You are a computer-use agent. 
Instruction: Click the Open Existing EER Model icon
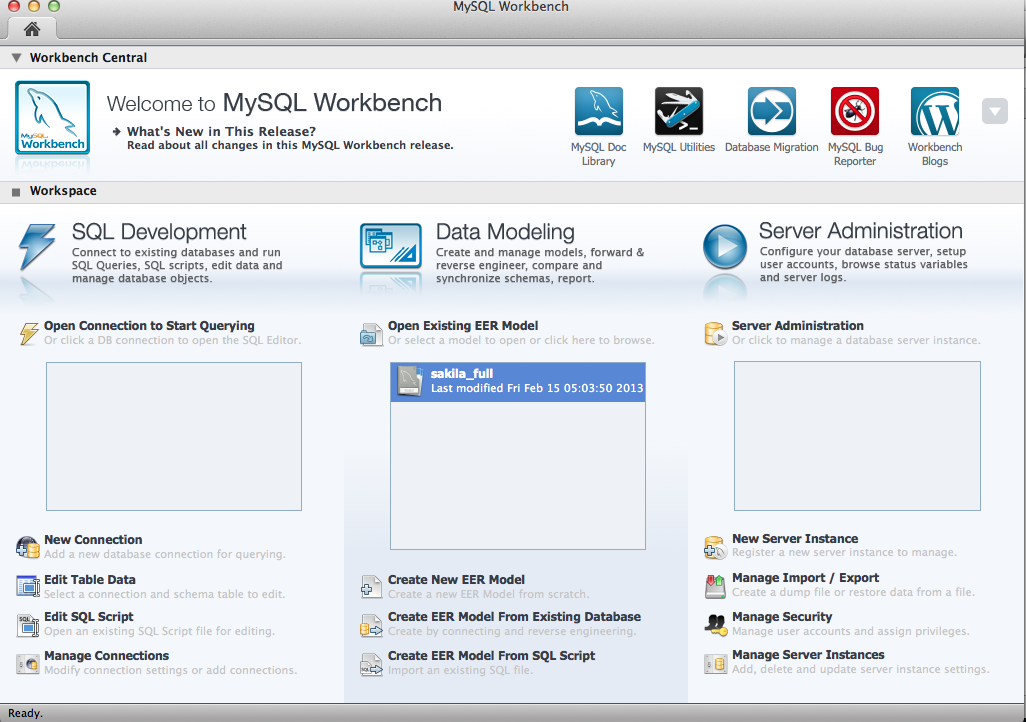click(371, 334)
